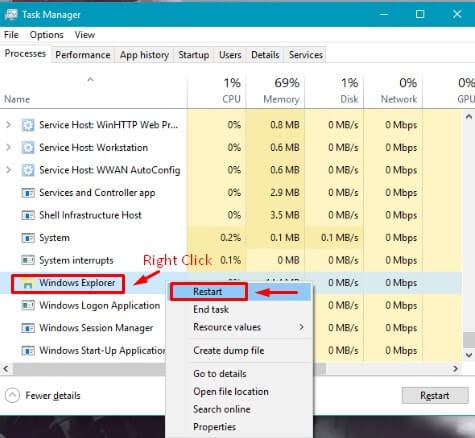
Task: Open the Options menu
Action: [46, 35]
